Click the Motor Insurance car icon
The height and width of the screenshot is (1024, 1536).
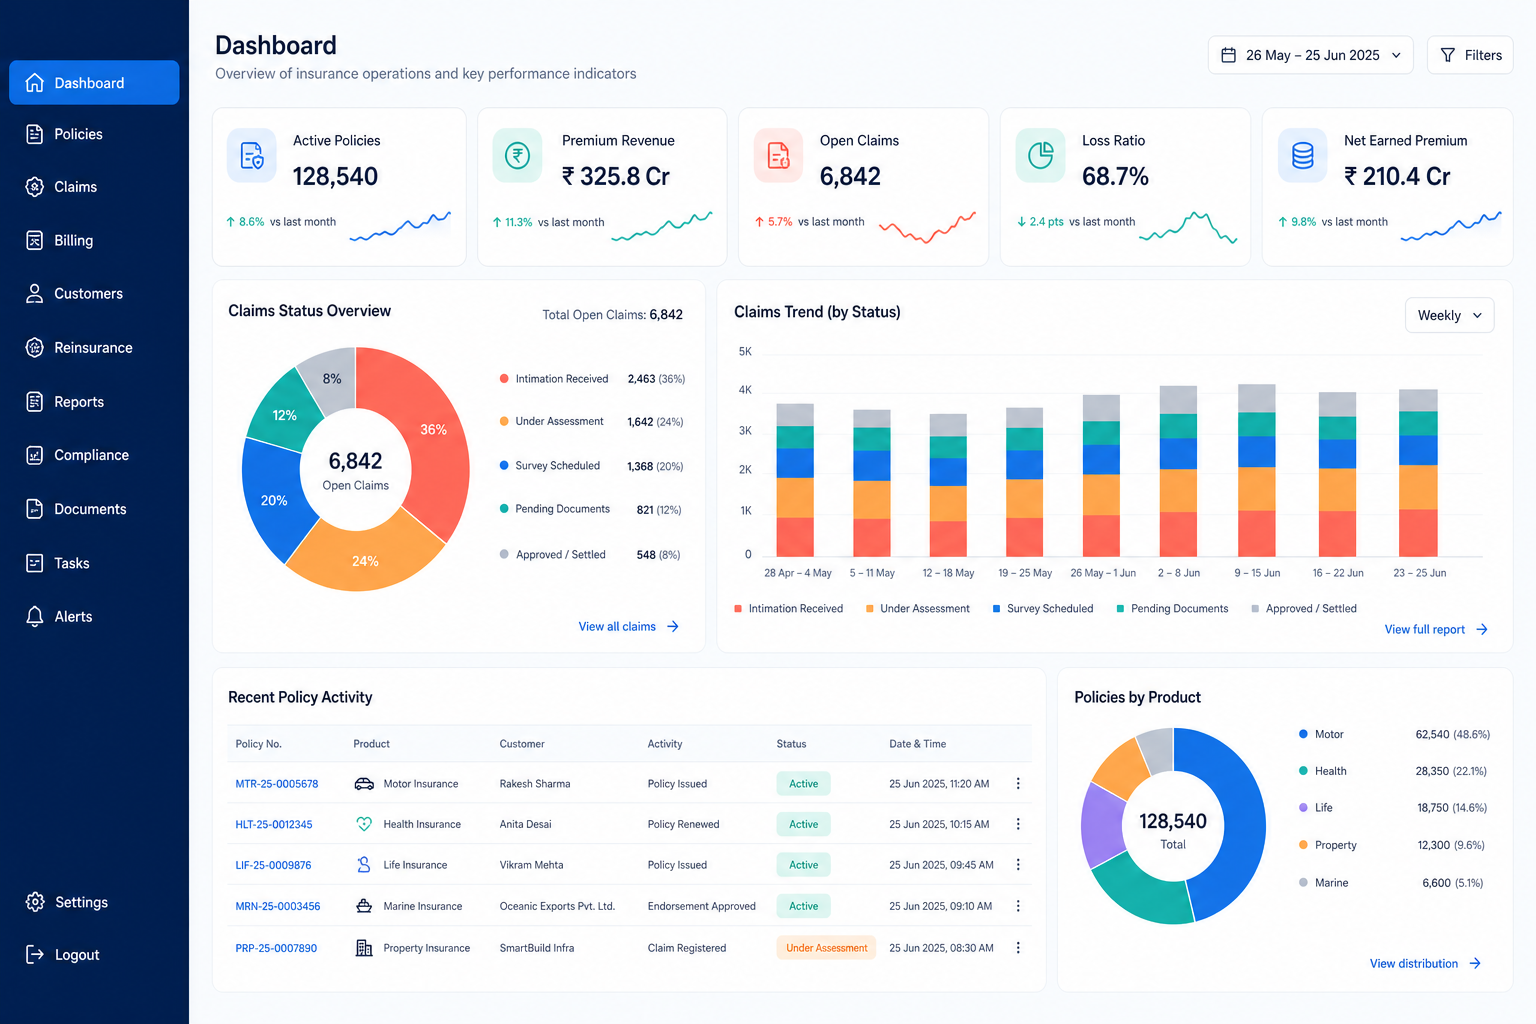pyautogui.click(x=364, y=784)
